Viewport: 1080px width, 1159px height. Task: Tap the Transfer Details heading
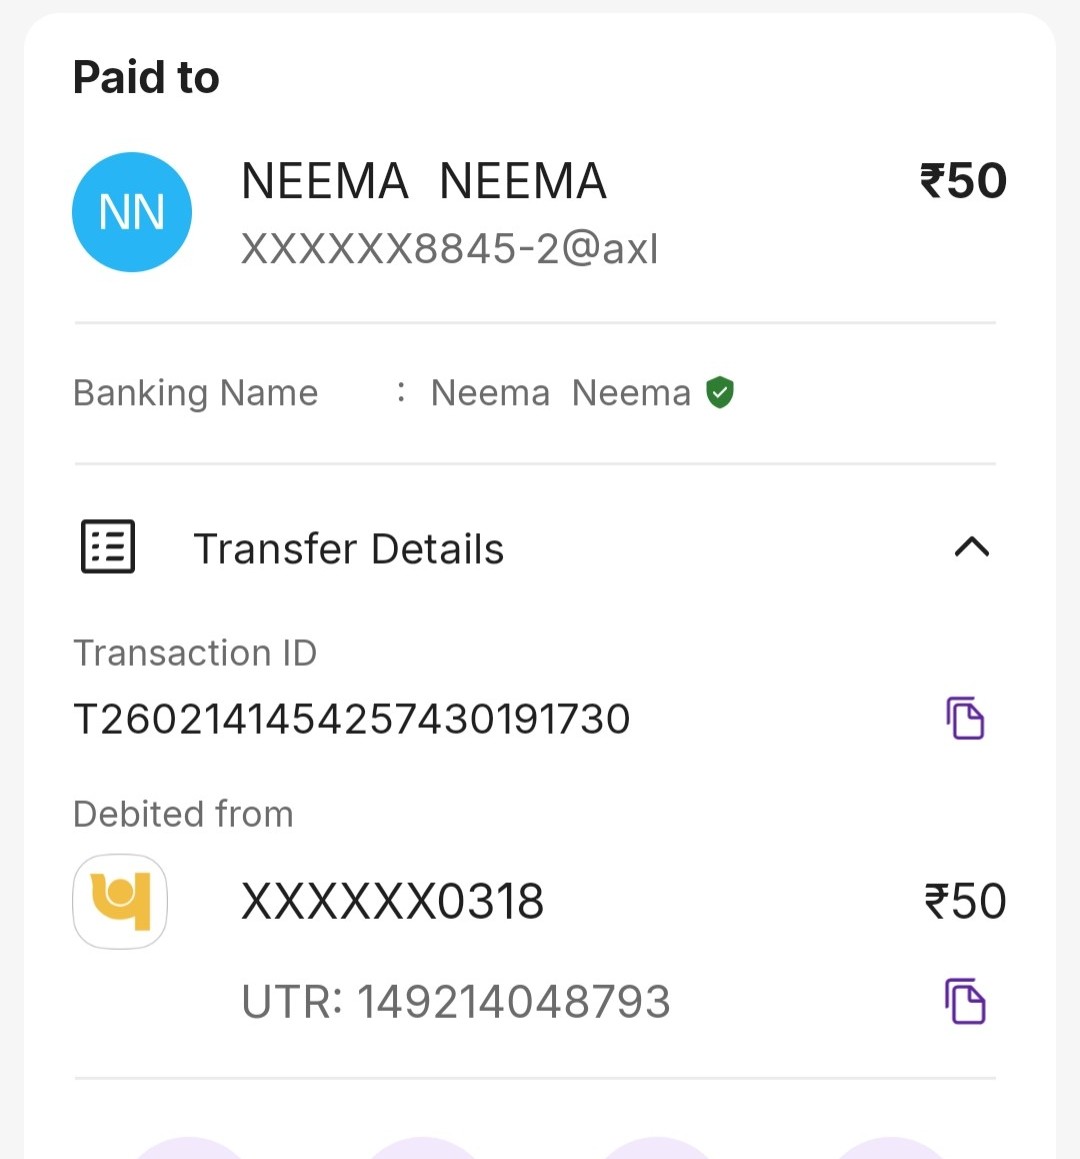(348, 549)
